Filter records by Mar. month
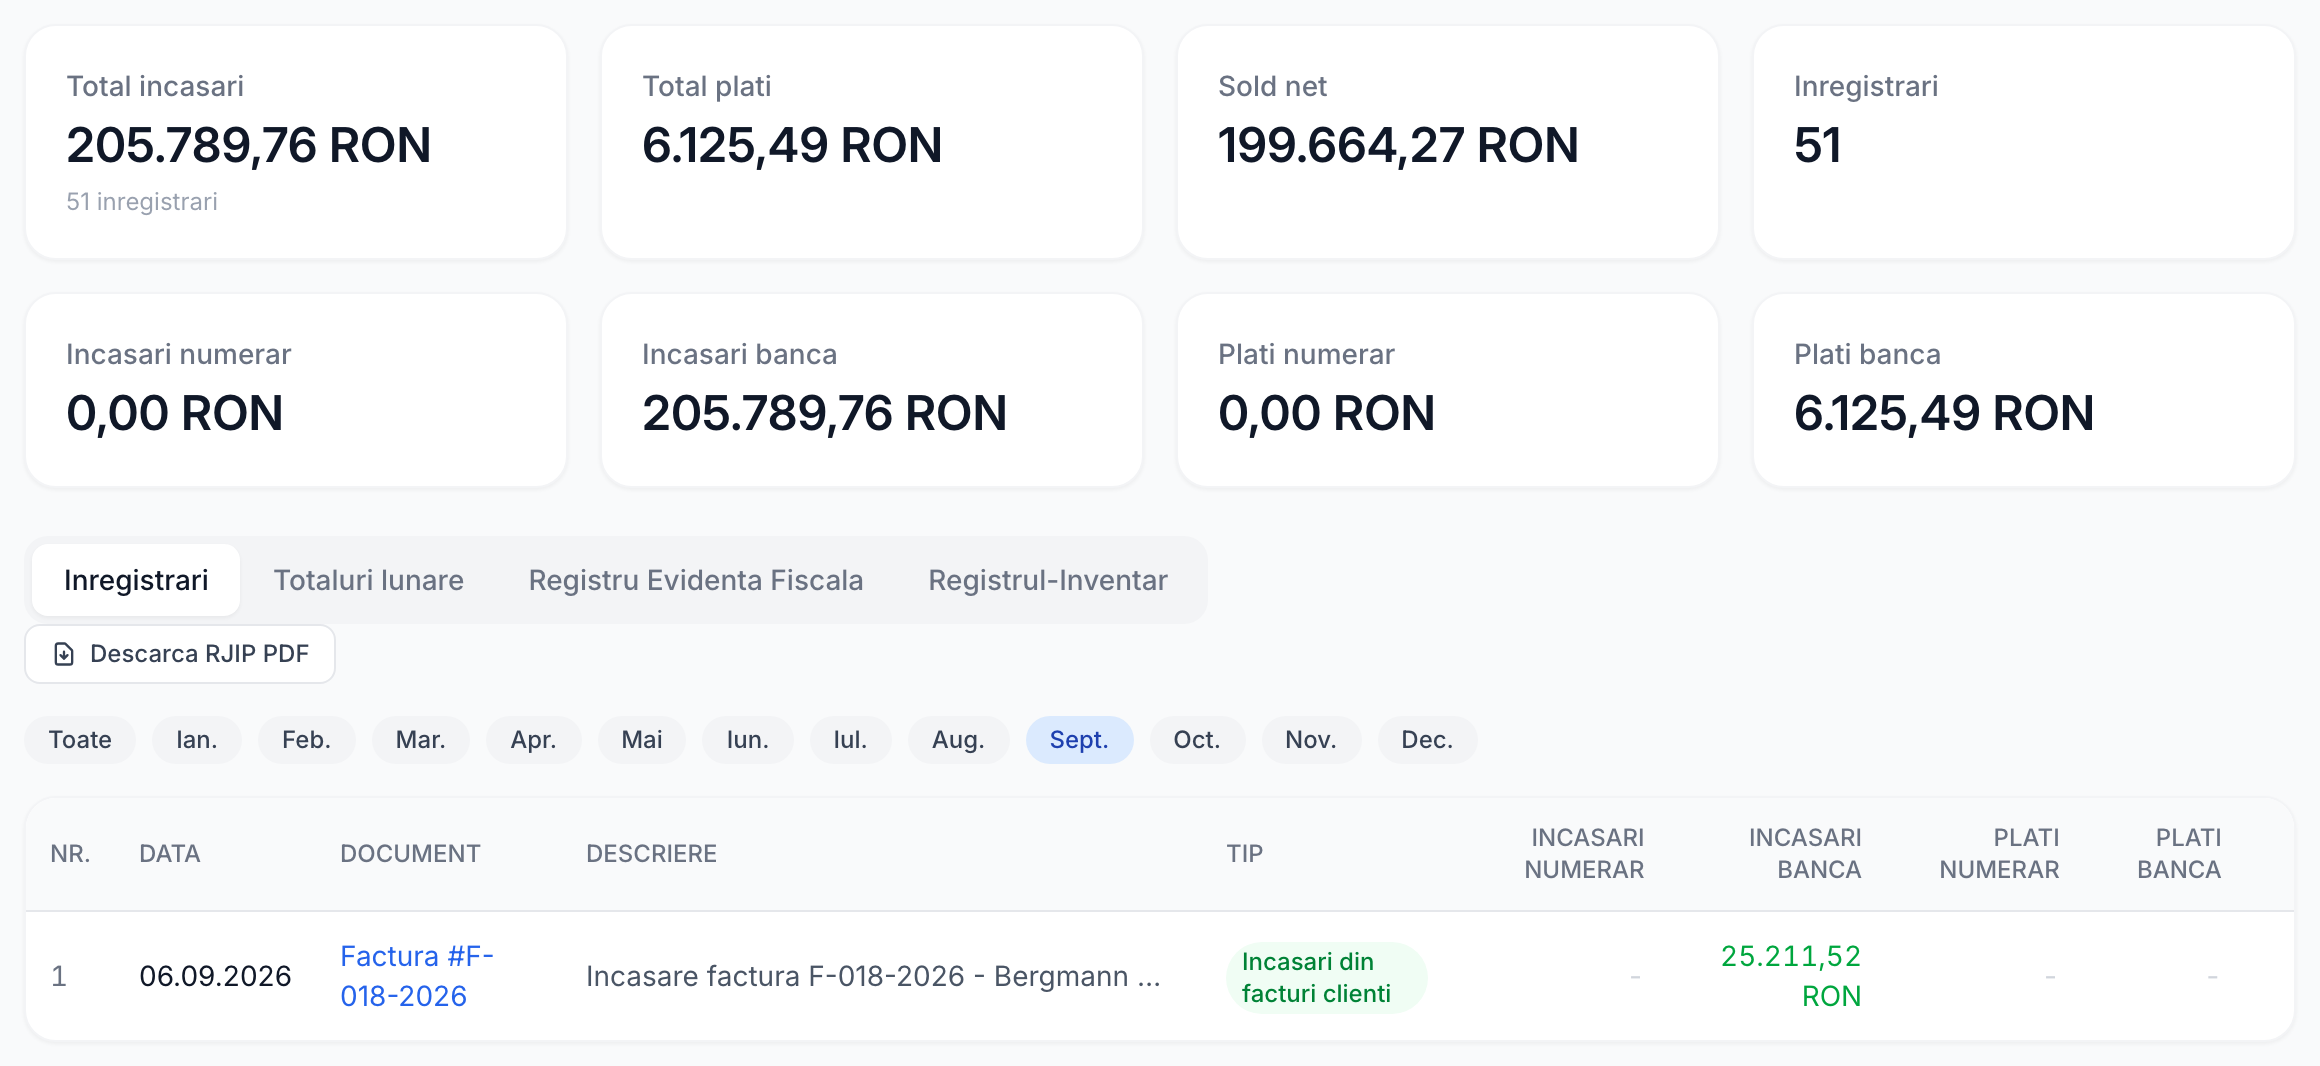 pos(421,740)
